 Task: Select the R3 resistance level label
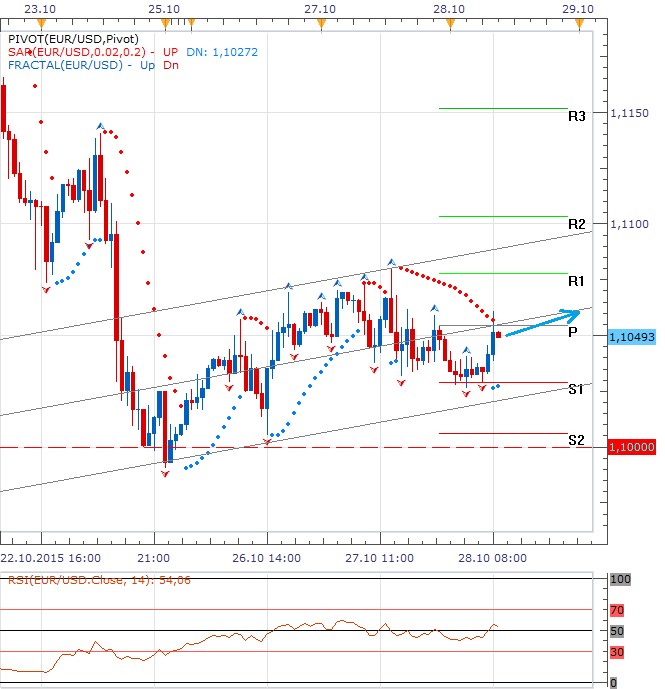(x=576, y=117)
